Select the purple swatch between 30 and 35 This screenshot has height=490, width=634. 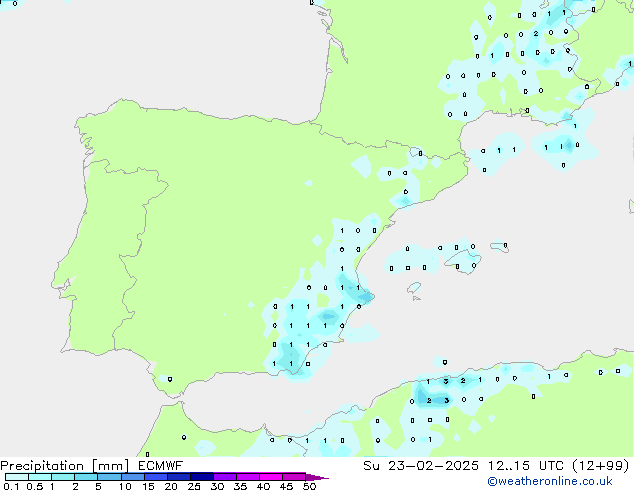click(x=225, y=477)
